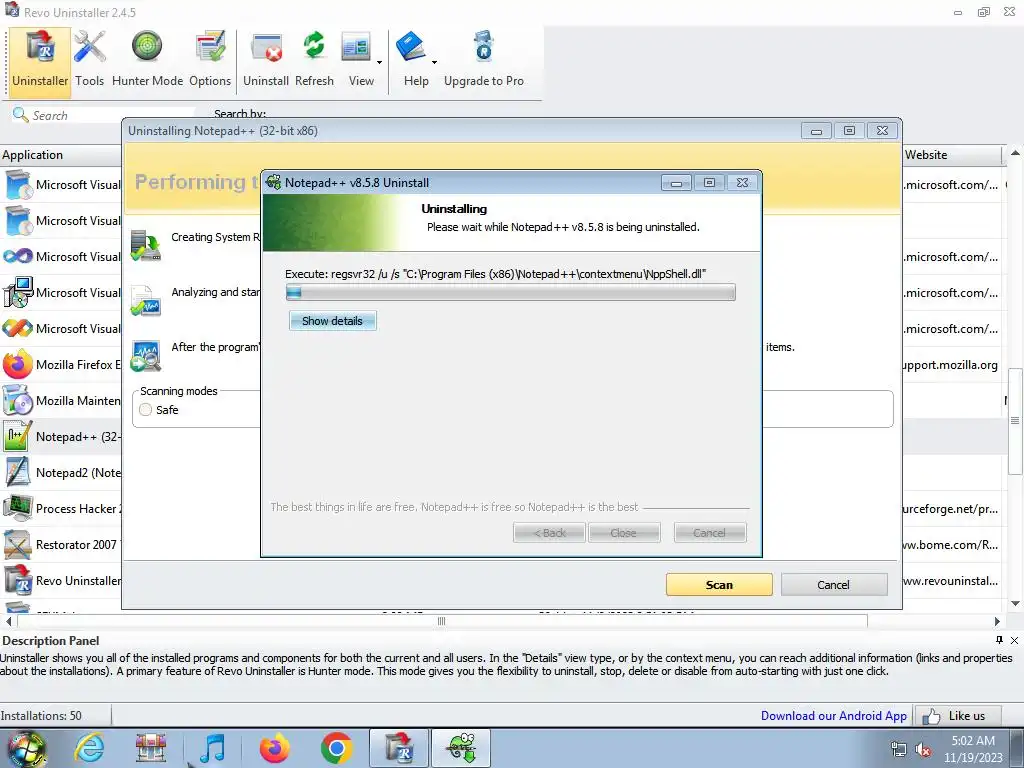Click the Back button in Notepad++ uninstaller
The width and height of the screenshot is (1024, 768).
tap(549, 533)
